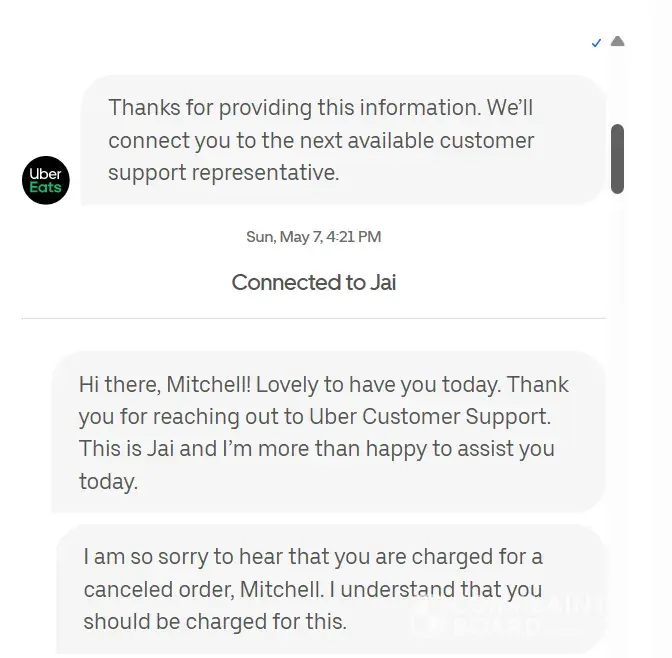
Task: Click the scrollbar track below the thumb
Action: pyautogui.click(x=617, y=400)
